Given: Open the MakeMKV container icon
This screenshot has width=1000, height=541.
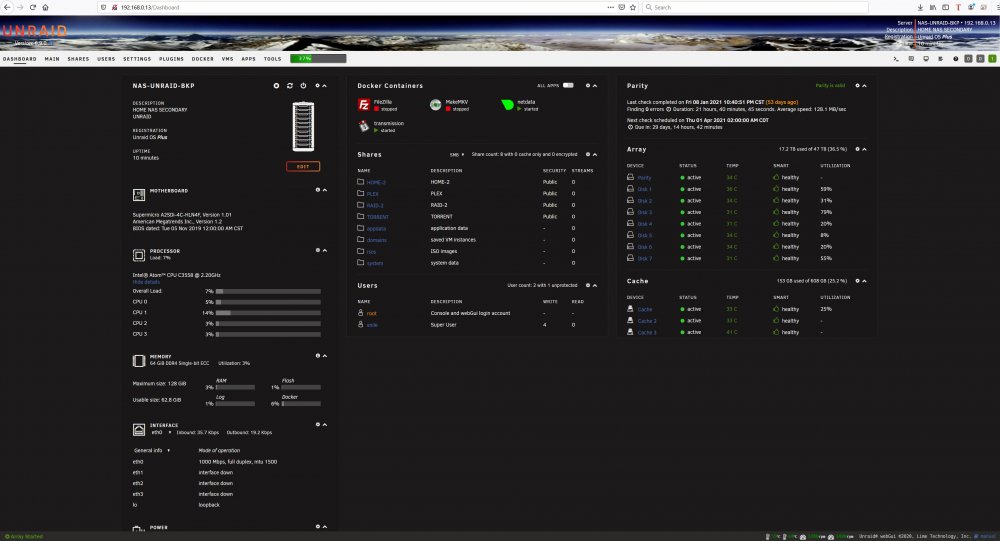Looking at the screenshot, I should tap(436, 105).
